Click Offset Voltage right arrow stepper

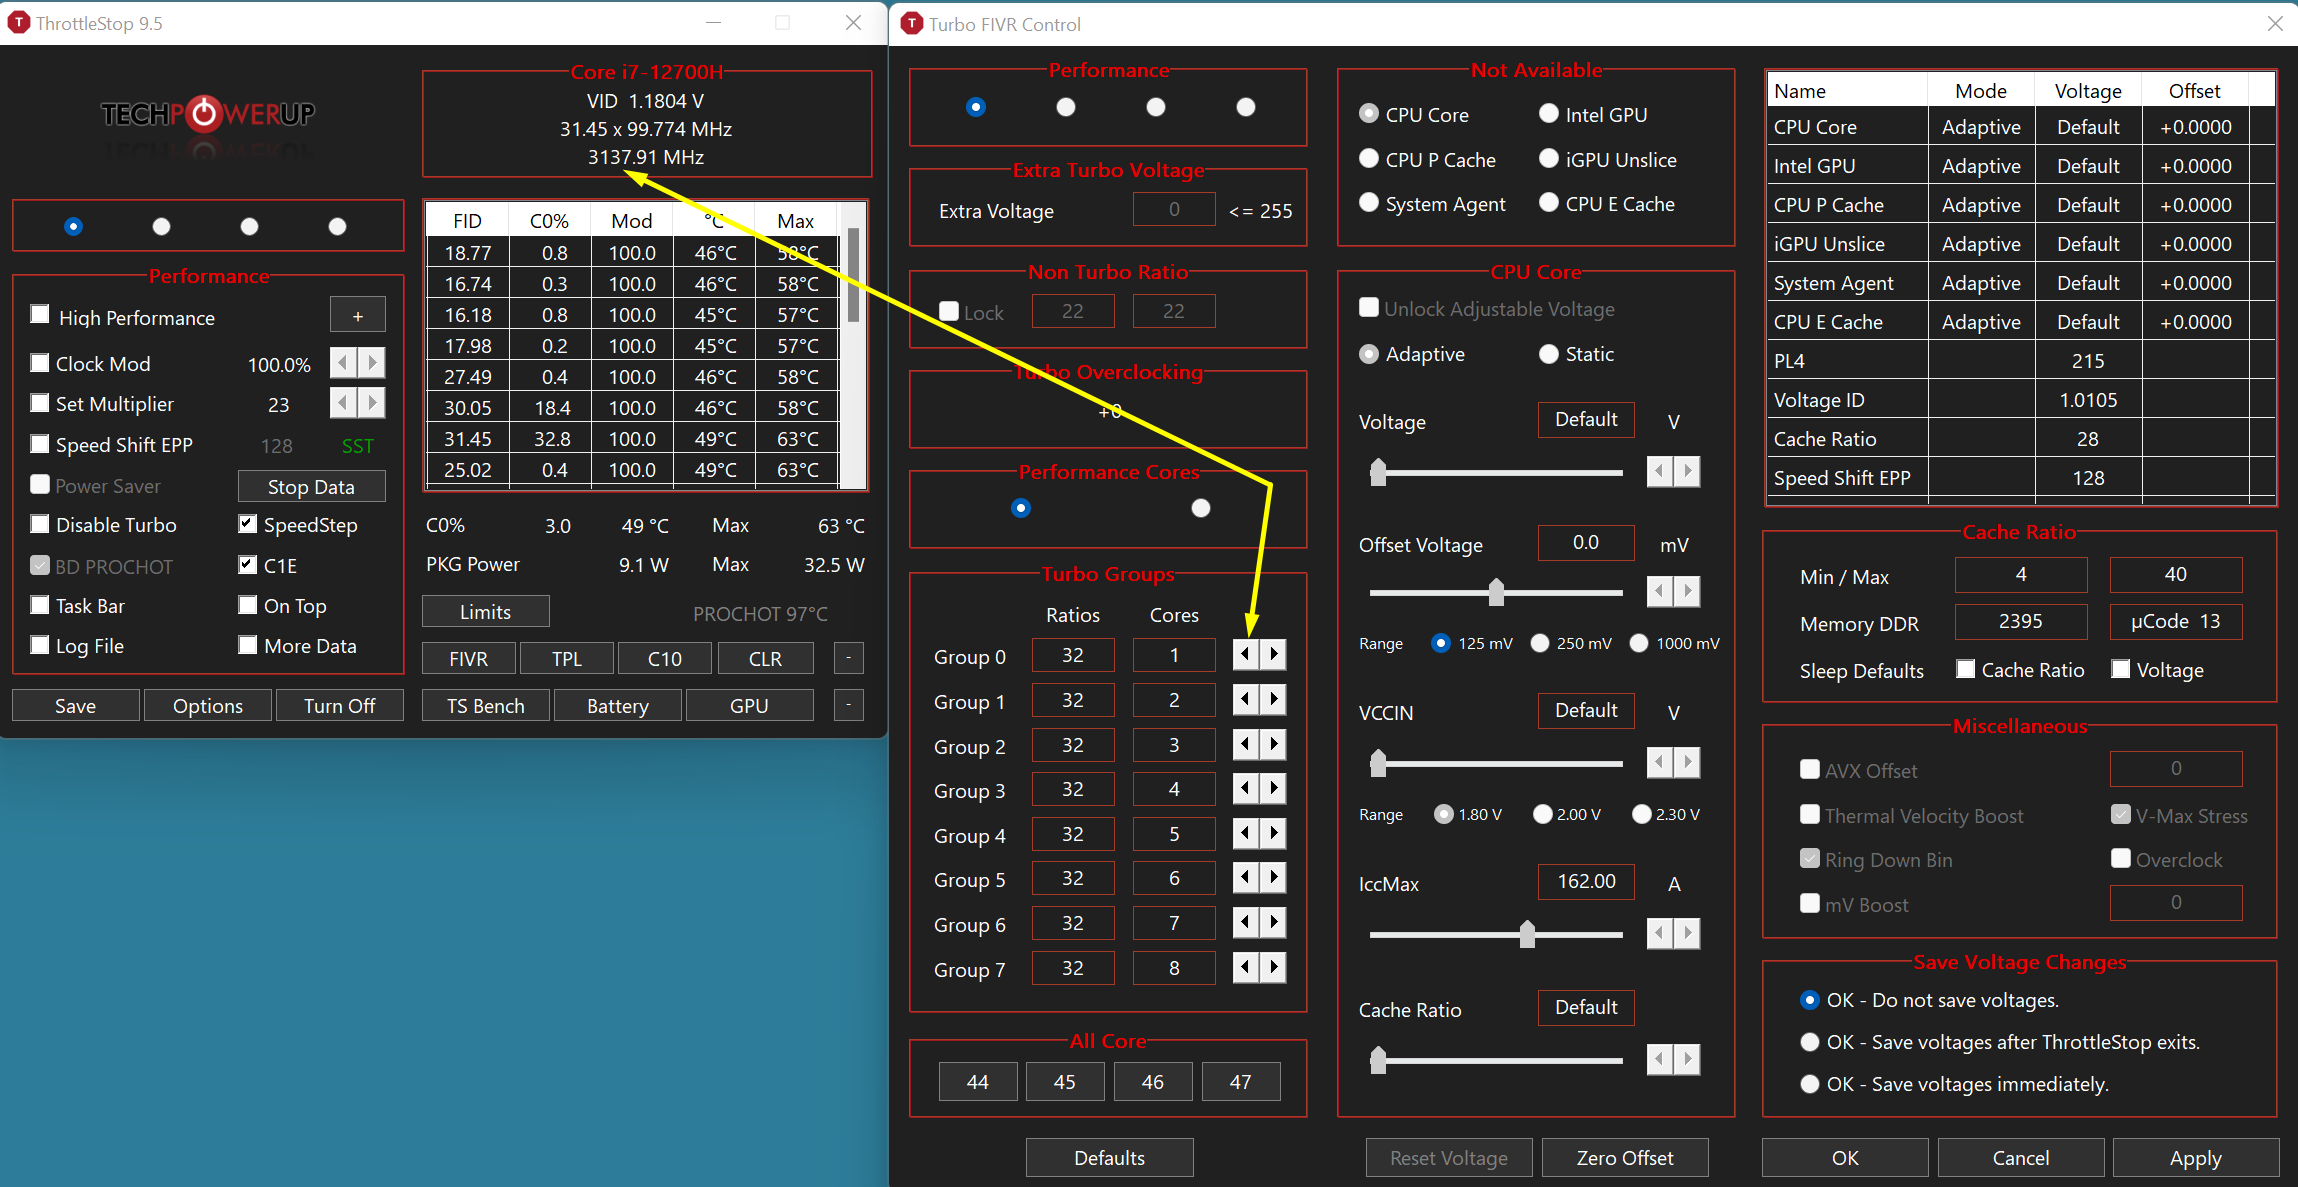coord(1687,591)
